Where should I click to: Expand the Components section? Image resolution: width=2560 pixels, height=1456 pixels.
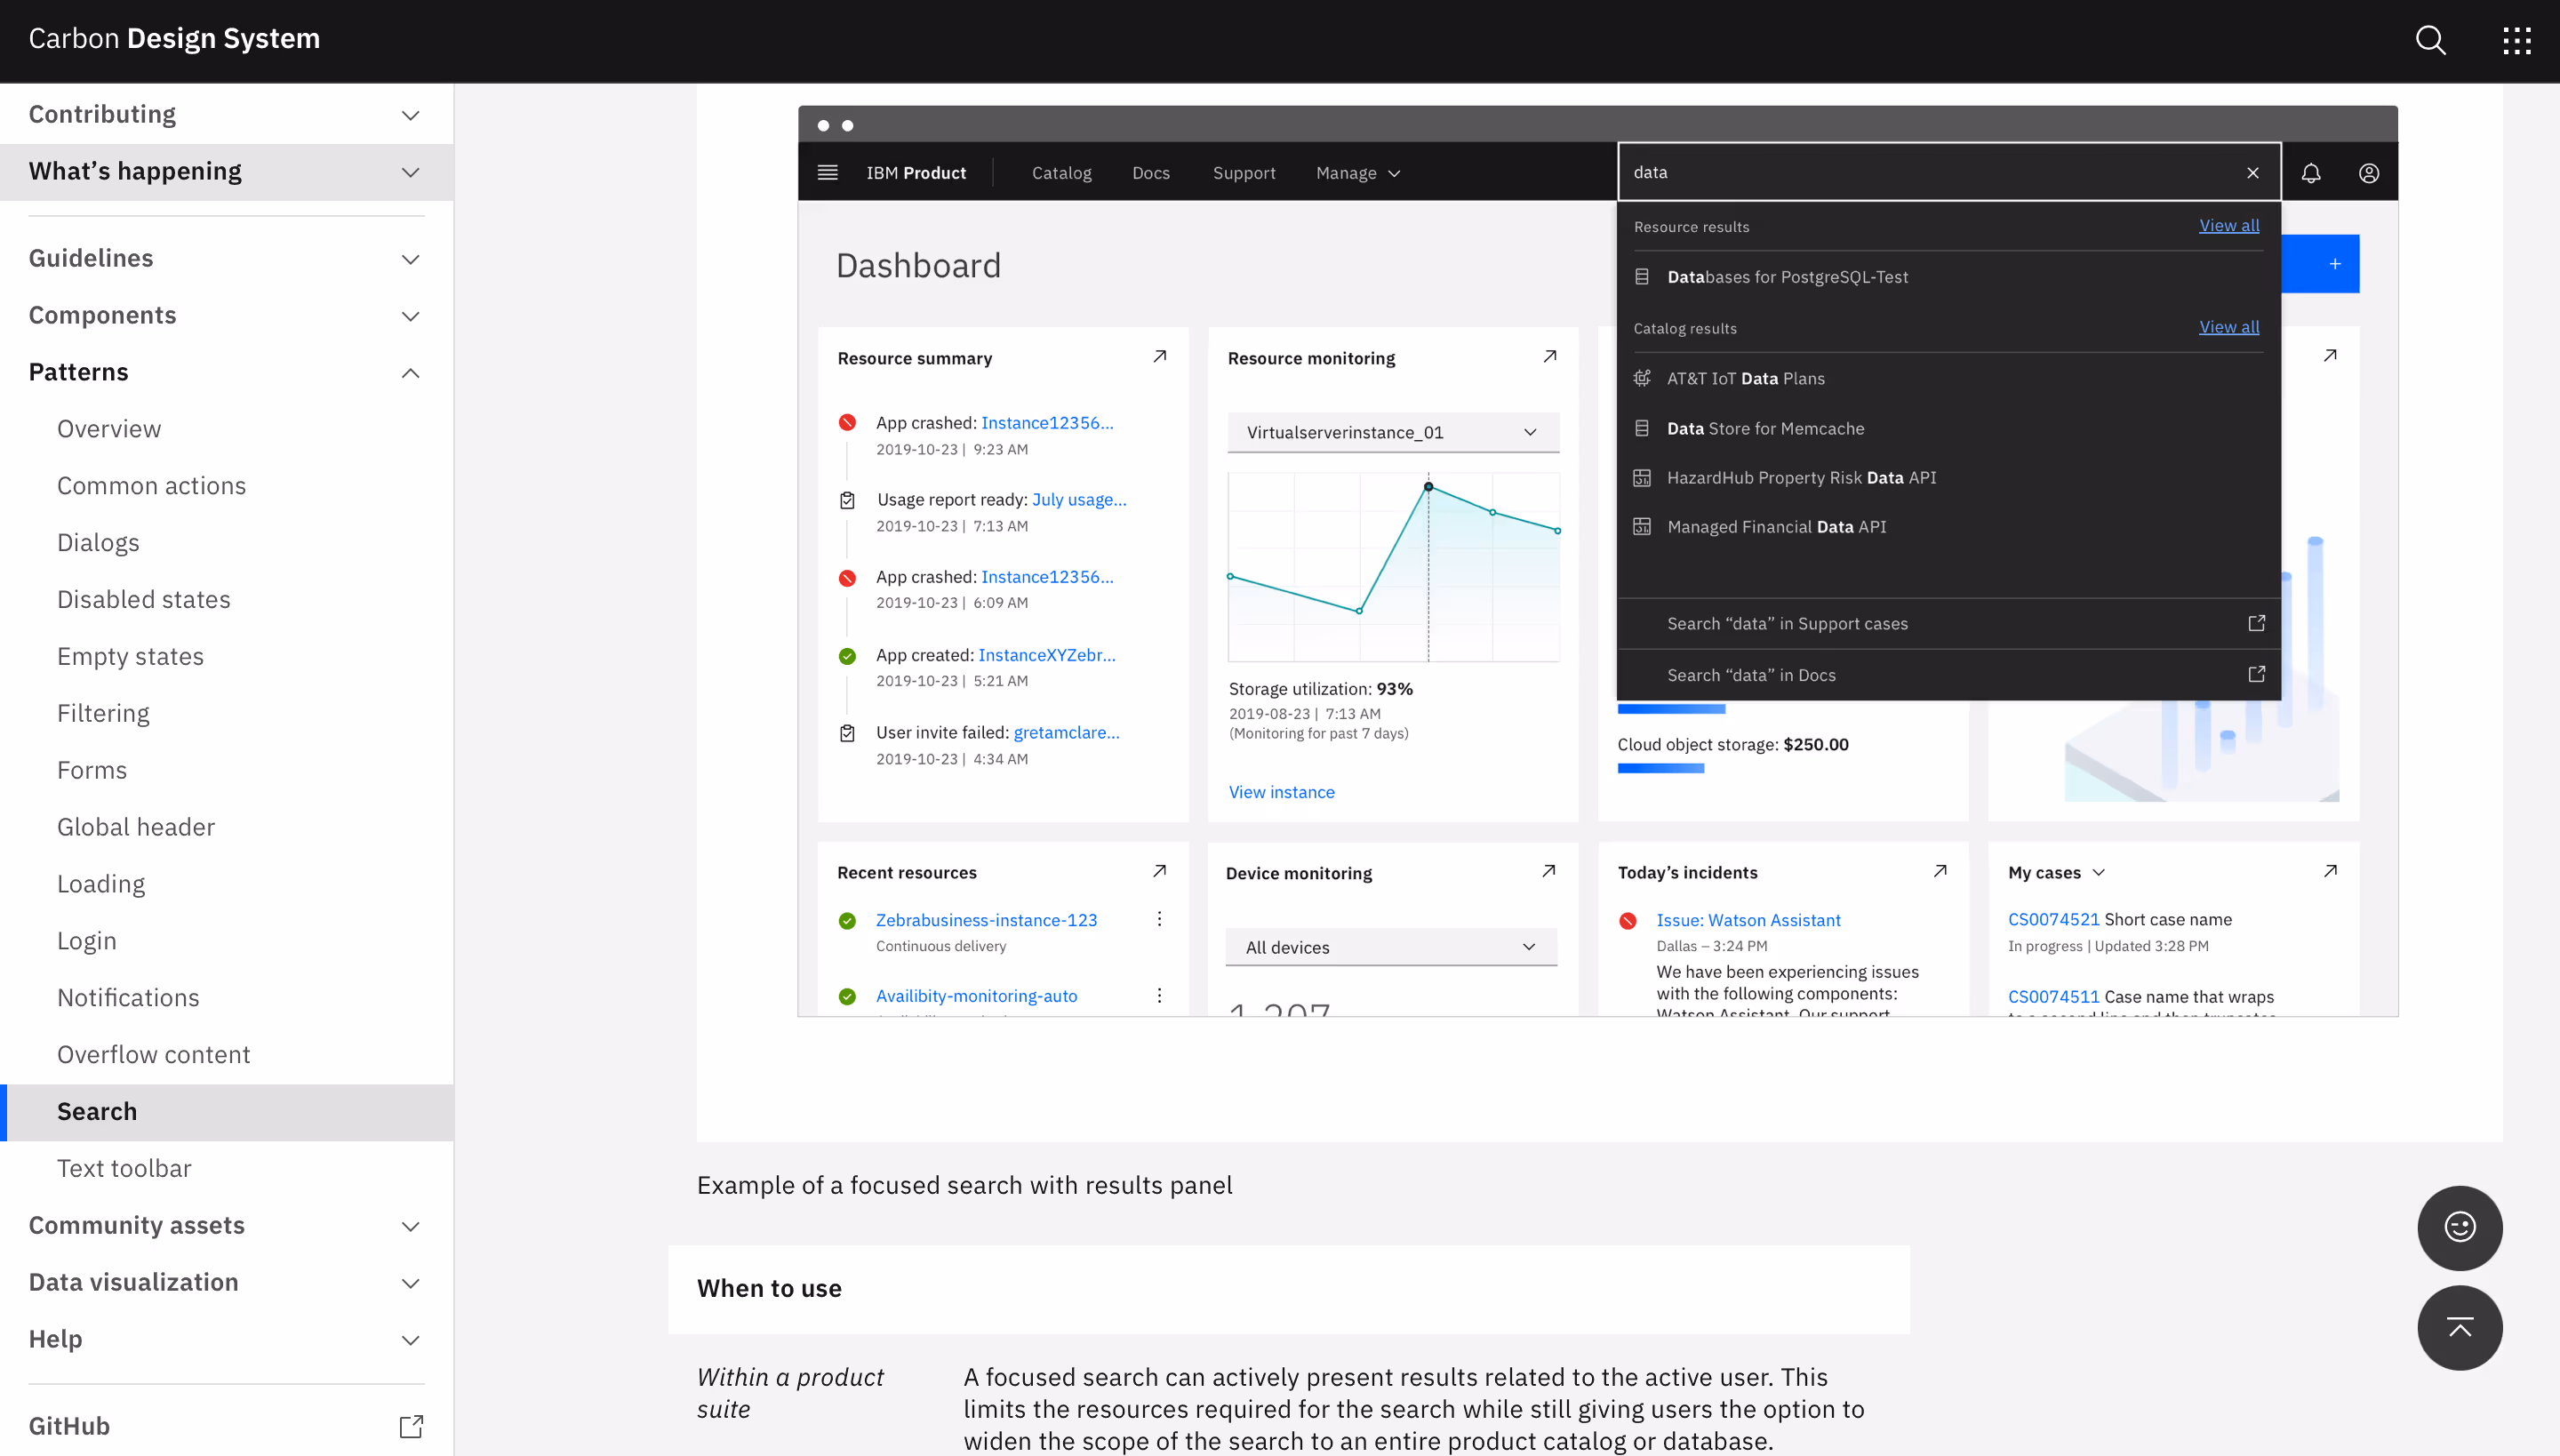pyautogui.click(x=226, y=315)
